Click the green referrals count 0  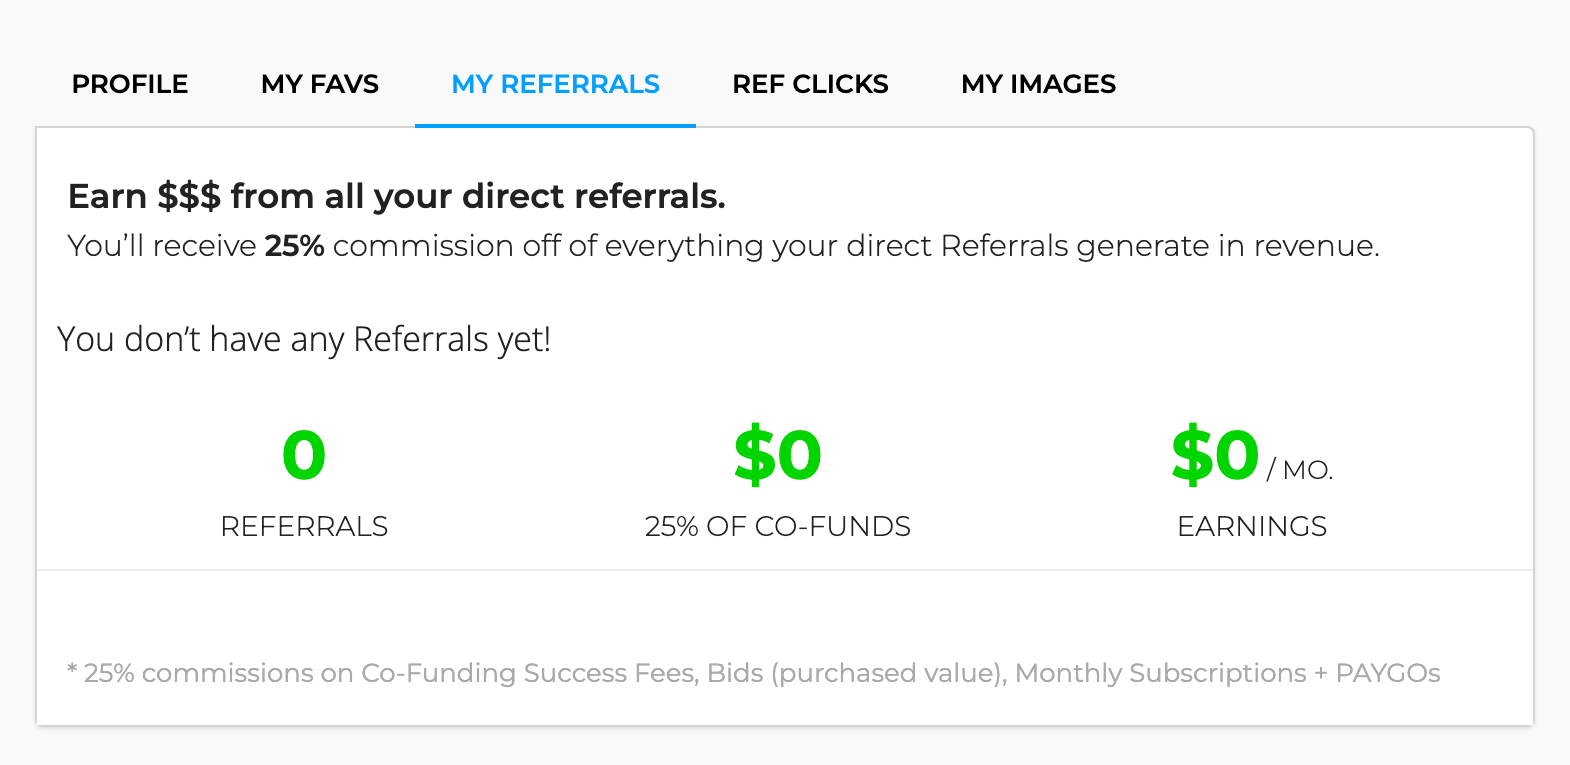pyautogui.click(x=304, y=455)
